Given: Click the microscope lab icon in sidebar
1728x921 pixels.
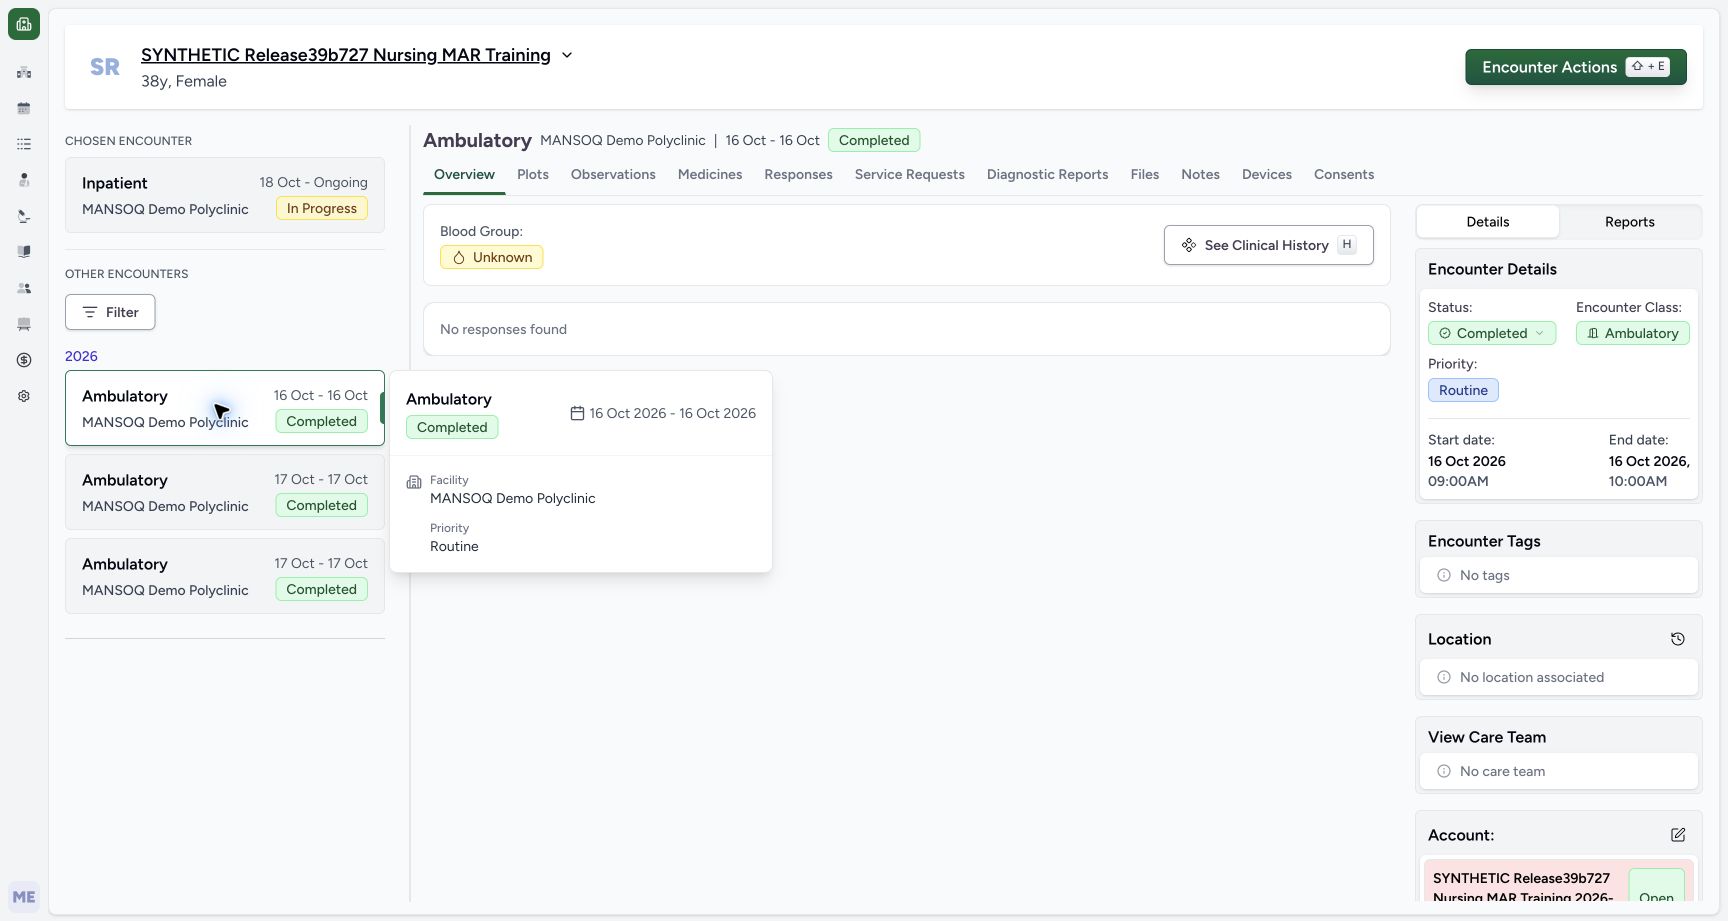Looking at the screenshot, I should coord(24,216).
